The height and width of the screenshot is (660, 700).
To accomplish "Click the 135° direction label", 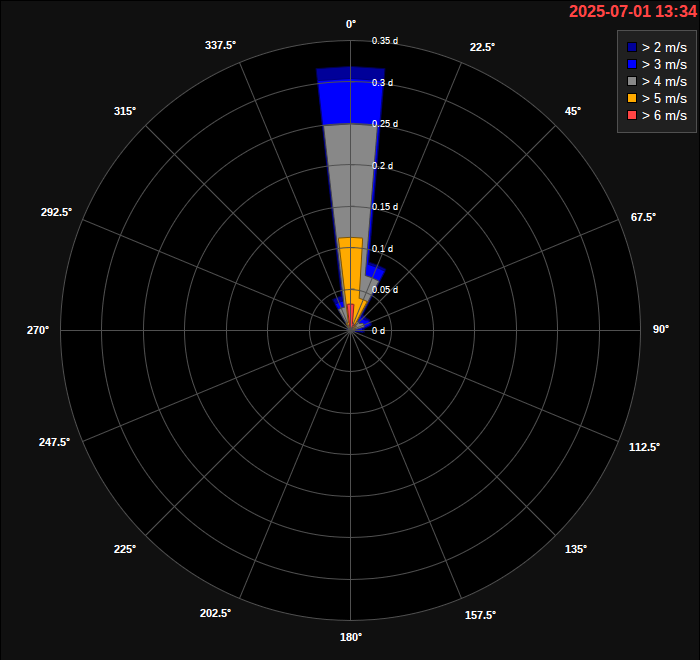I will [x=576, y=549].
